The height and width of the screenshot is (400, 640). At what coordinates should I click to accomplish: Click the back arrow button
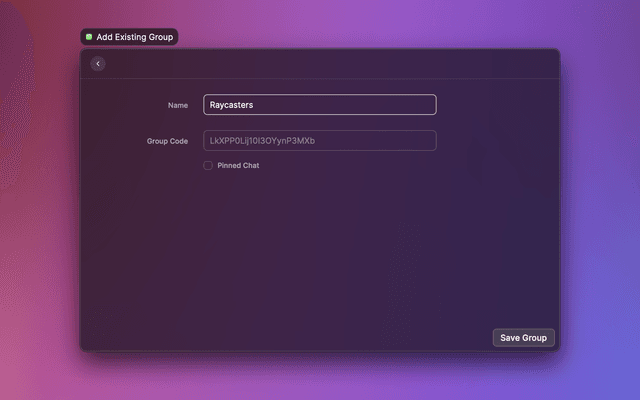(x=98, y=64)
